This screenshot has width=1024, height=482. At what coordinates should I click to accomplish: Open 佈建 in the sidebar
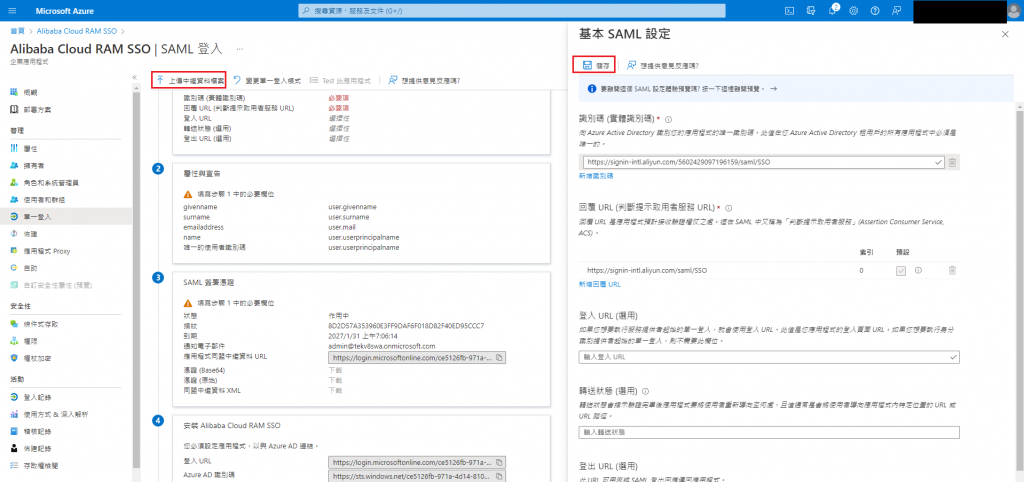31,233
